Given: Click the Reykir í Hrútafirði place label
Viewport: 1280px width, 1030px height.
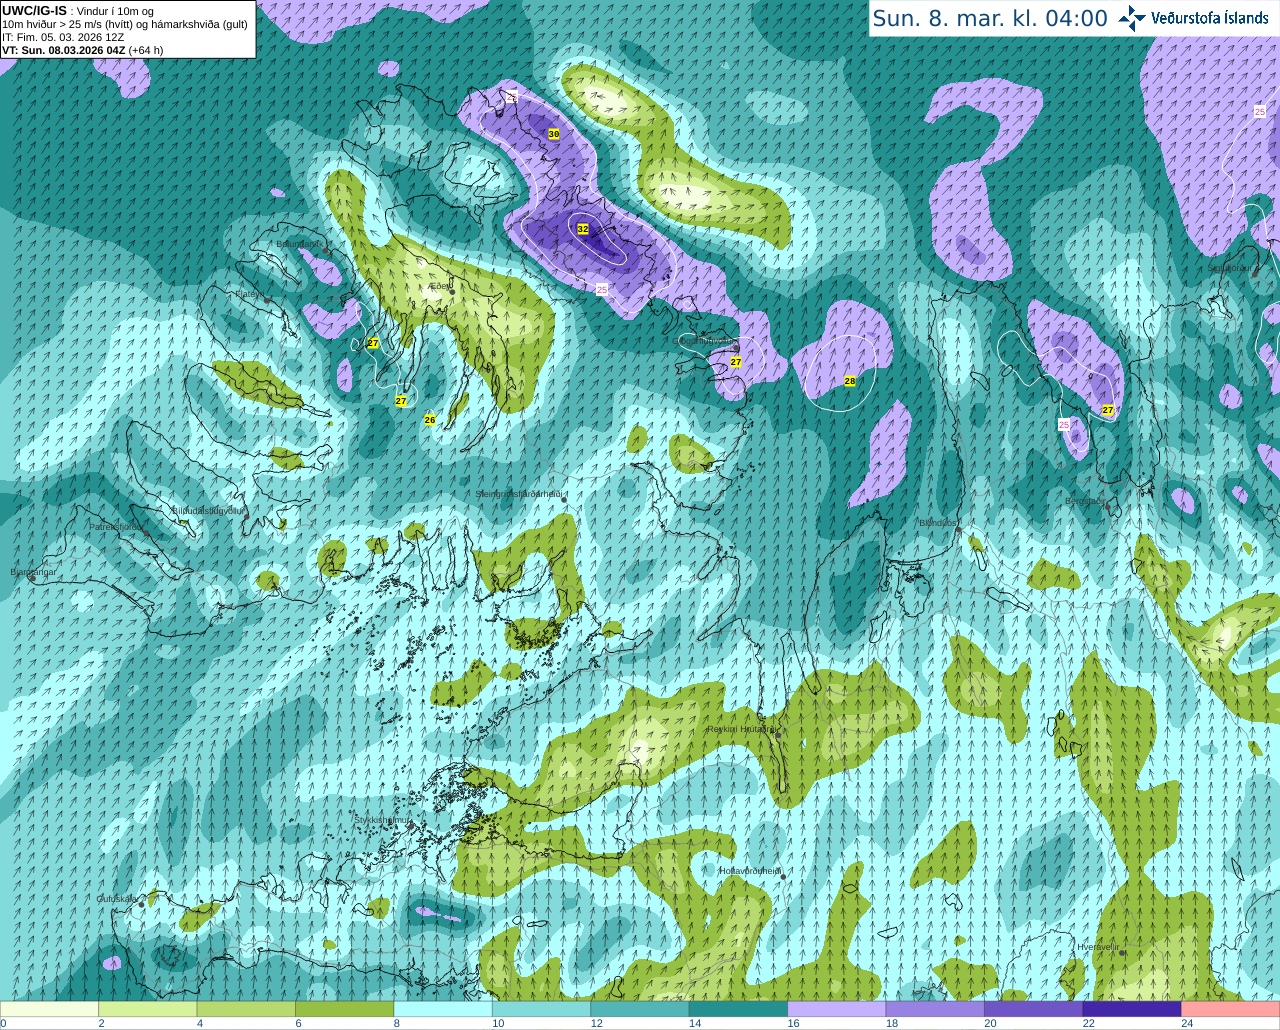Looking at the screenshot, I should coord(741,729).
